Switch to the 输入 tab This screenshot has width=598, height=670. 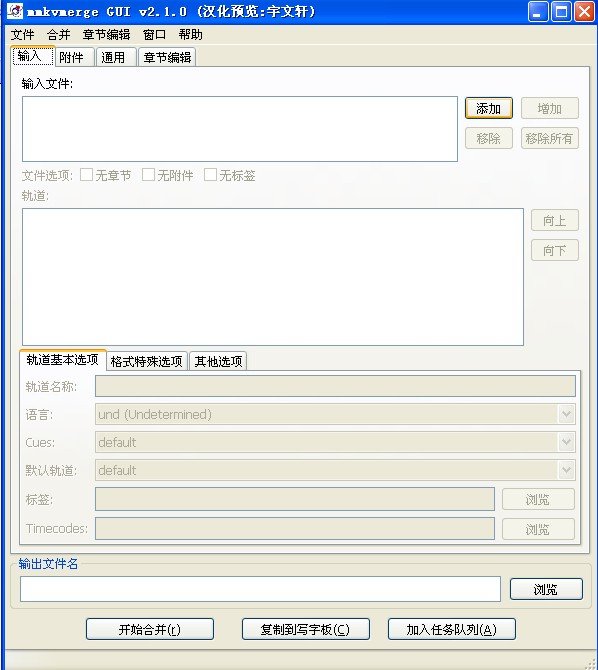(33, 56)
